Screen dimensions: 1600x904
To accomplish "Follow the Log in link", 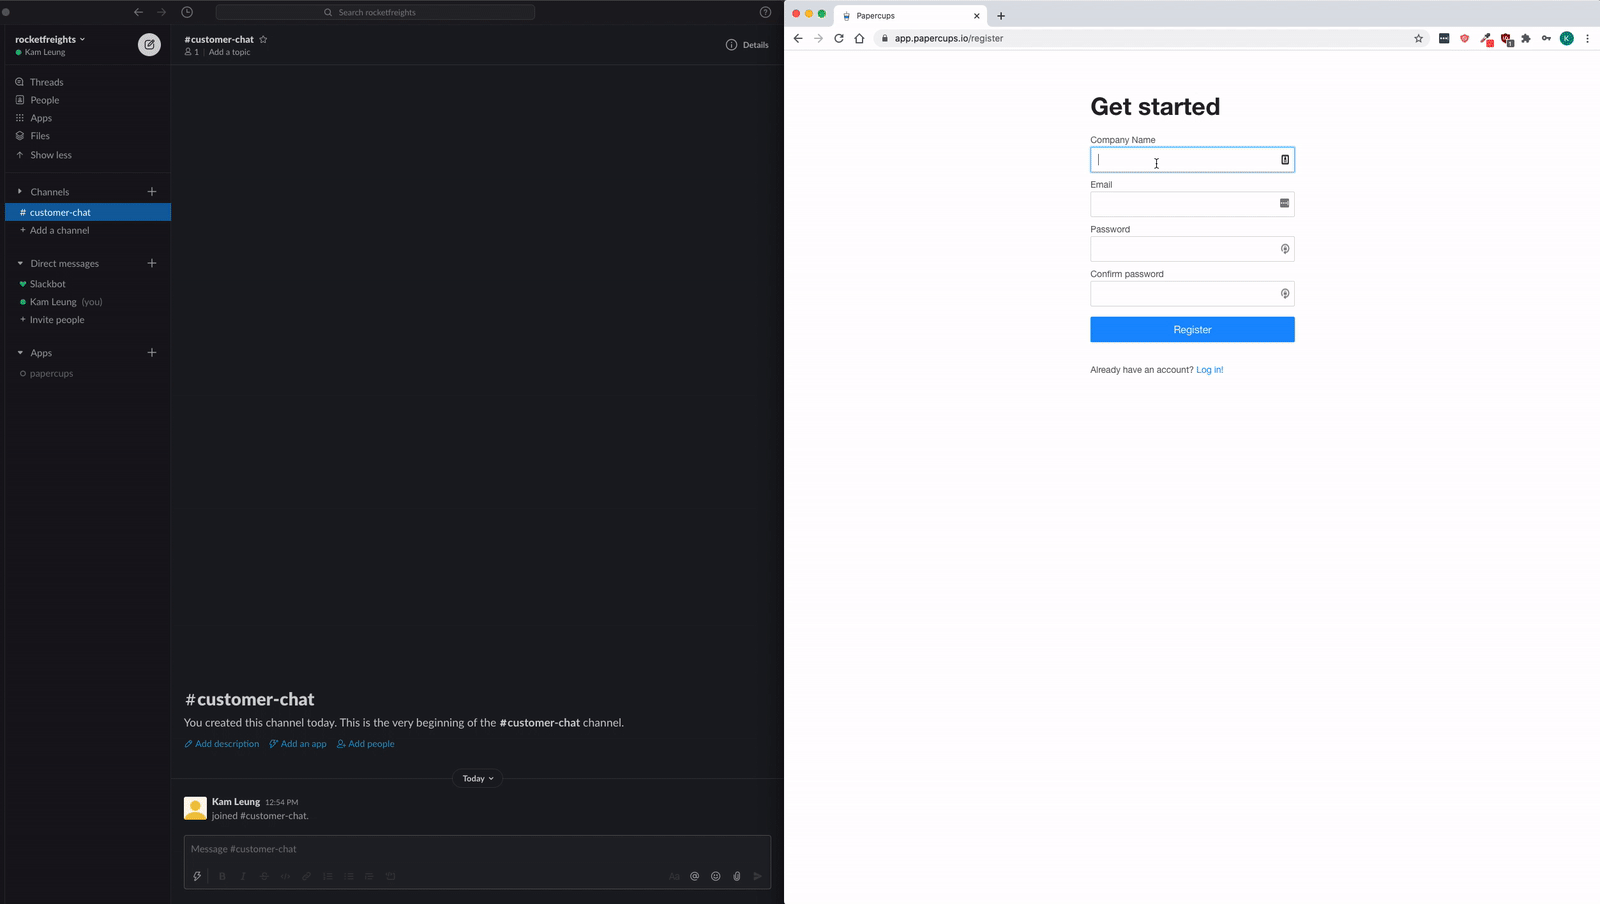I will [1209, 369].
